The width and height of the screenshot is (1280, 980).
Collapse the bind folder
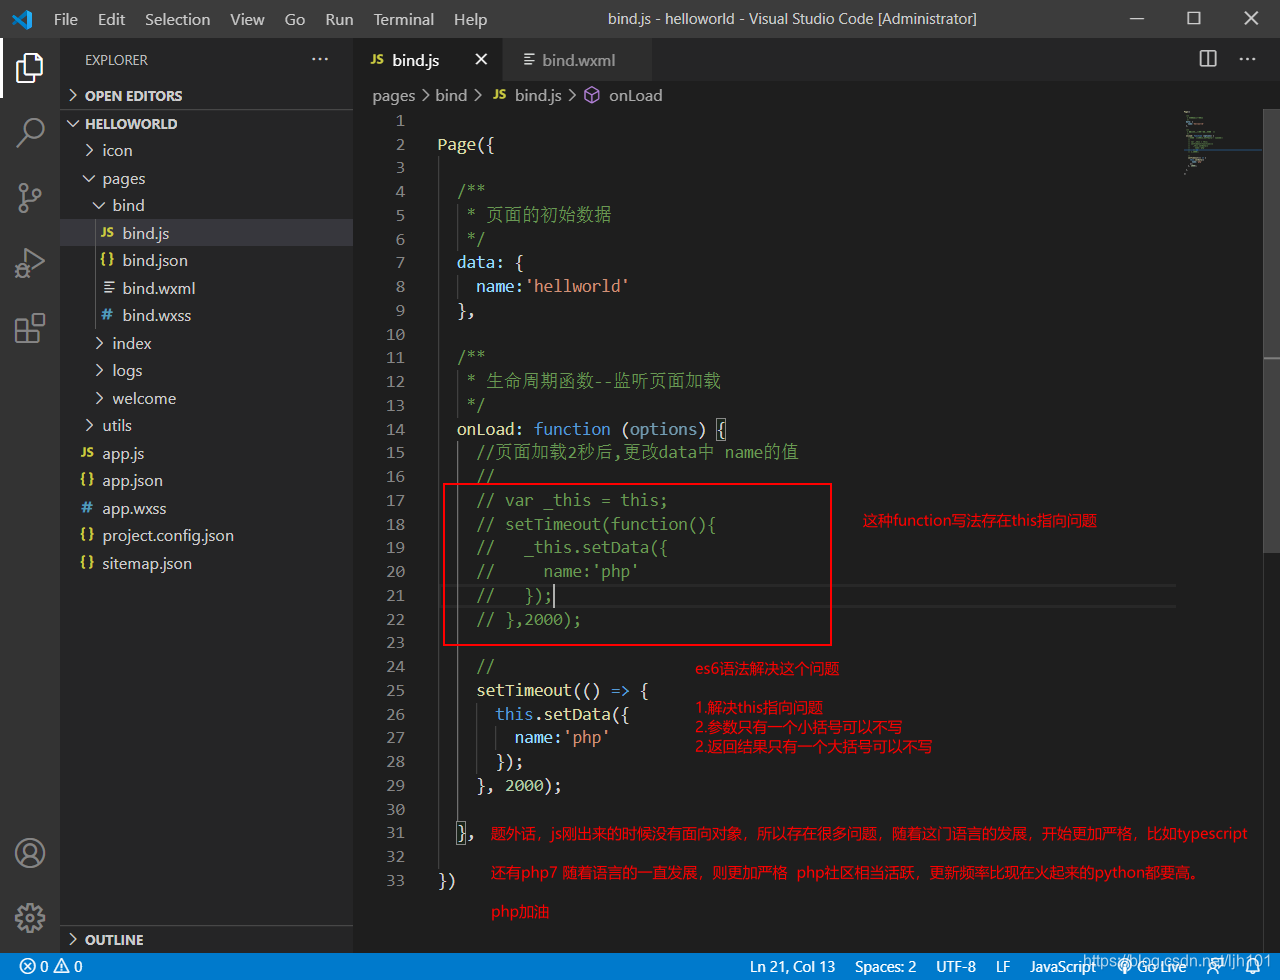point(128,205)
